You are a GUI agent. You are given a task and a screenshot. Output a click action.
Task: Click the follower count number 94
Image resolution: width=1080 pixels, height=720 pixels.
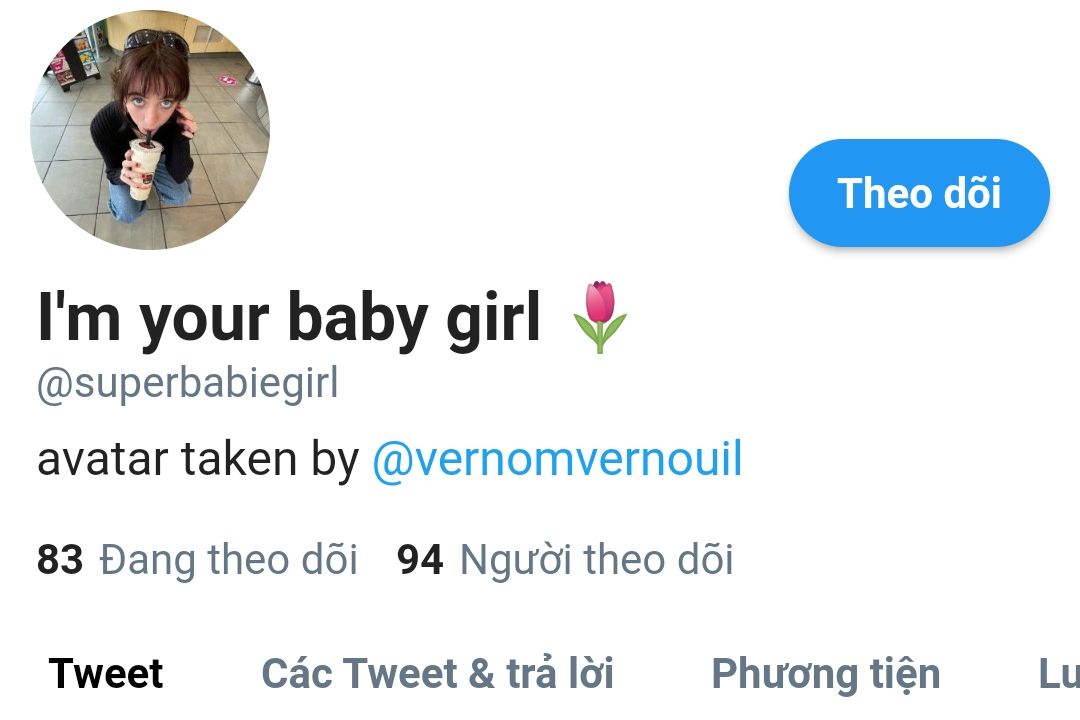pyautogui.click(x=420, y=559)
